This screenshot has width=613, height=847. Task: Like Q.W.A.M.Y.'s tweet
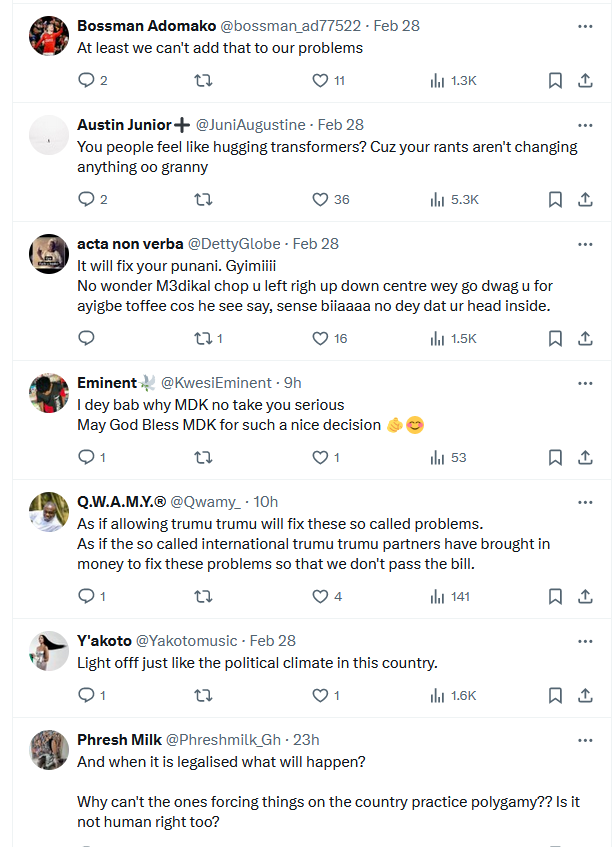pos(320,596)
